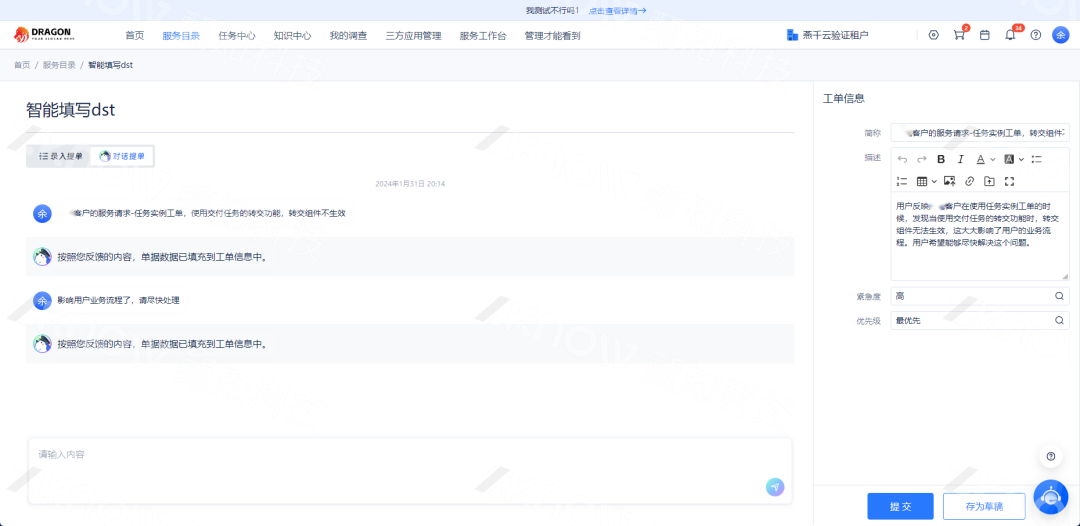Viewport: 1080px width, 526px height.
Task: Open the notification bell with badge 34
Action: tap(1010, 35)
